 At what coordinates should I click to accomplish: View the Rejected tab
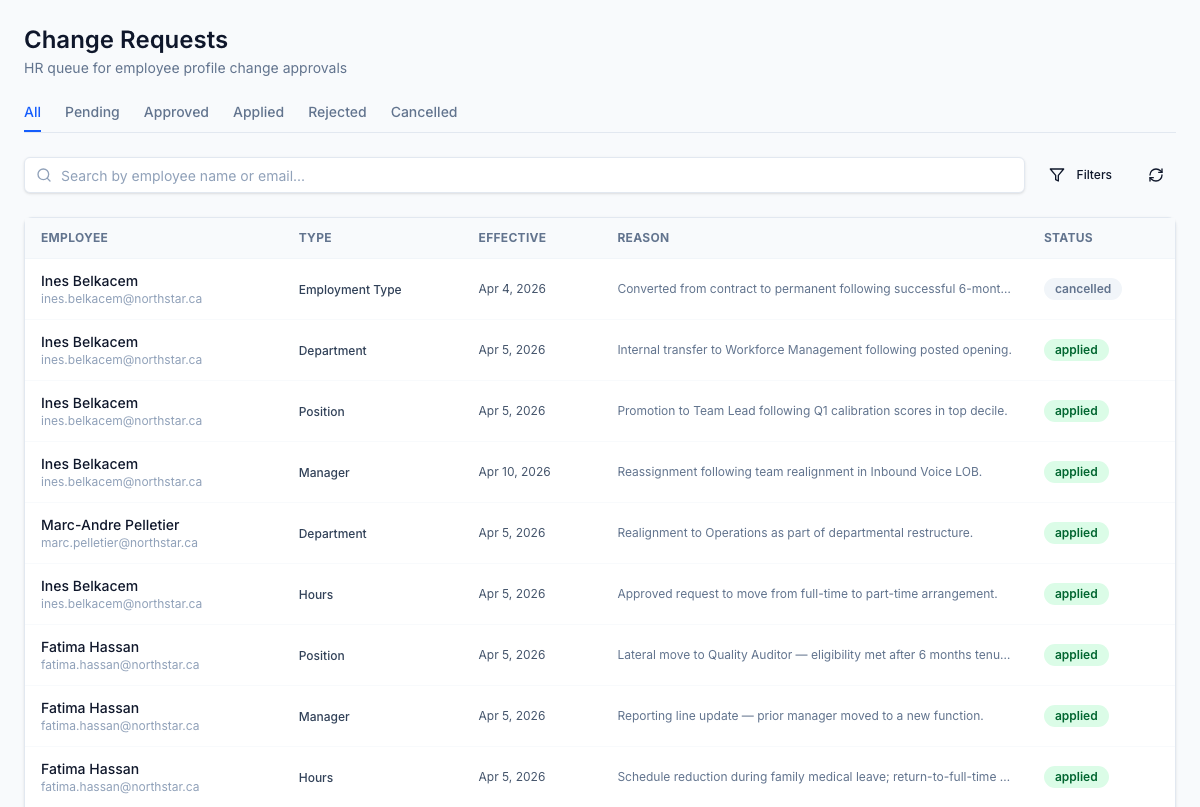(337, 112)
